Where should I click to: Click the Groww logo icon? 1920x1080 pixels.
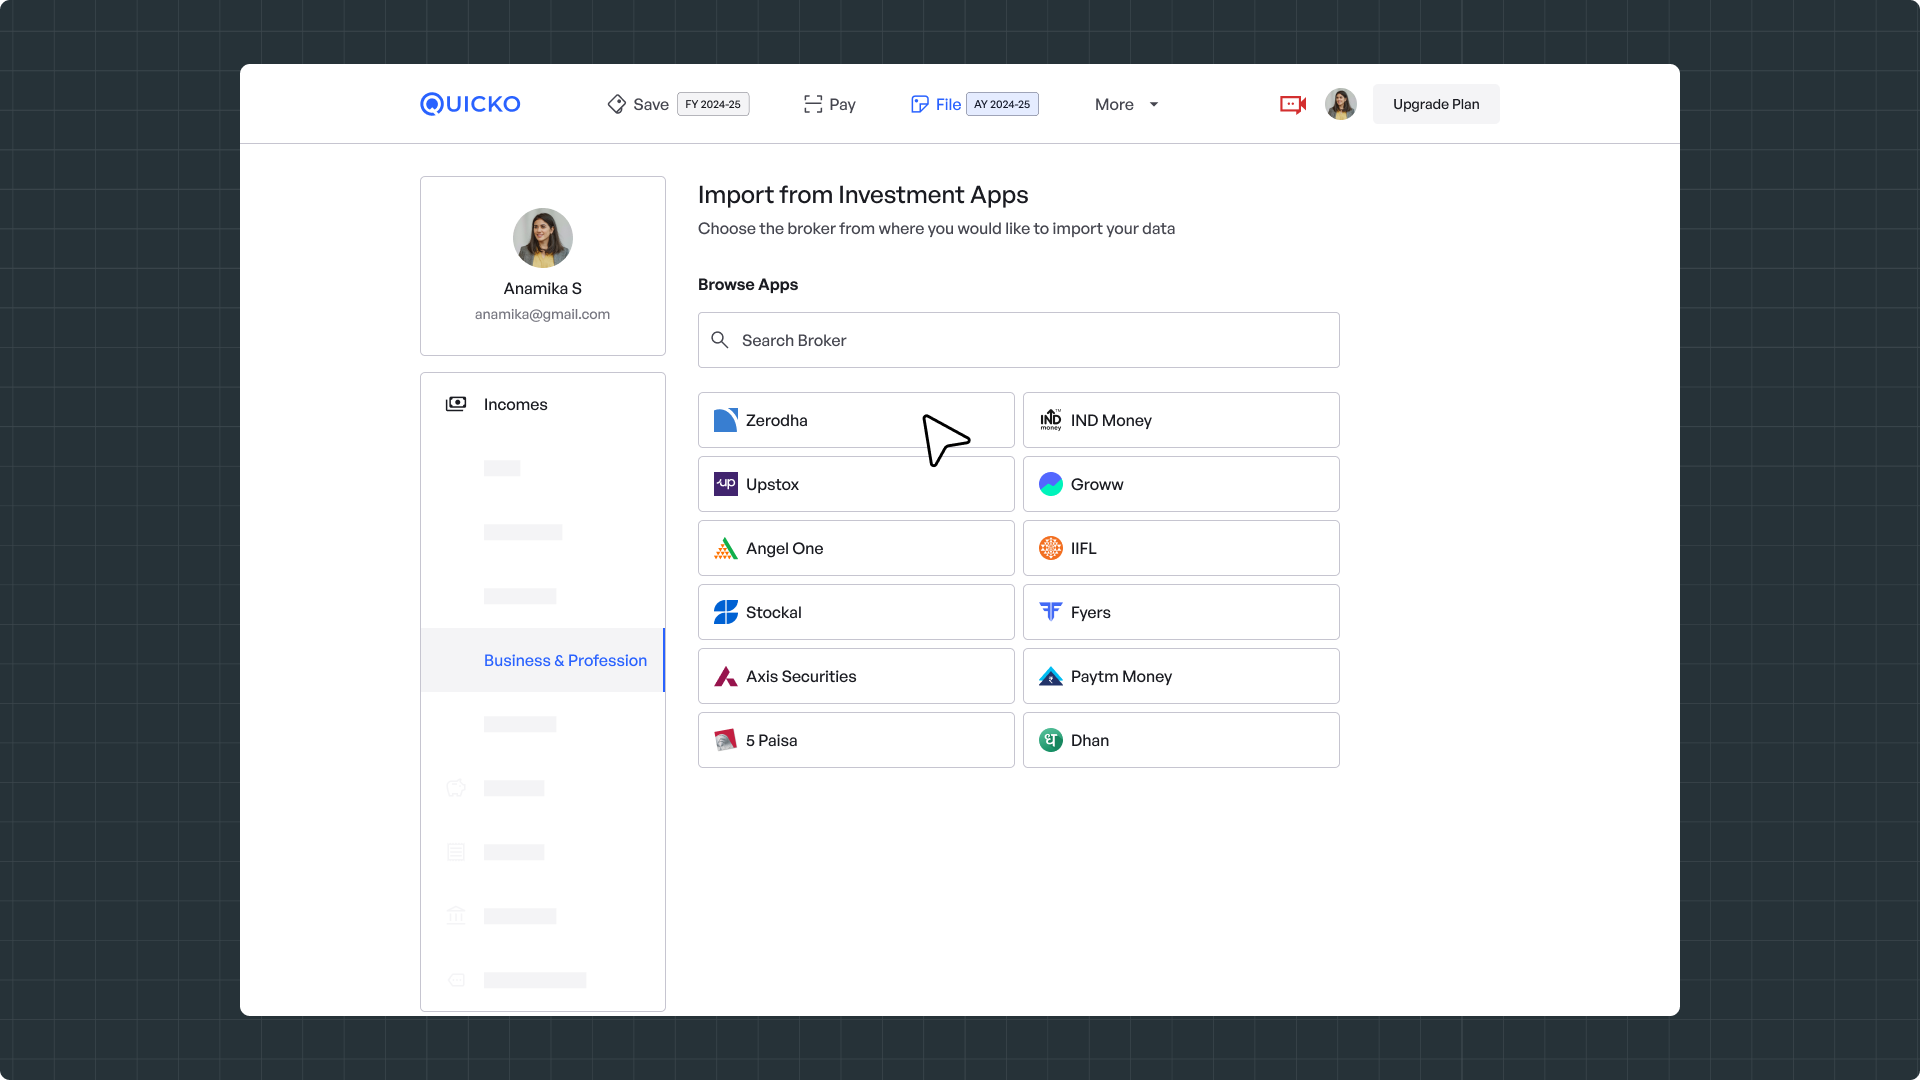click(x=1050, y=484)
